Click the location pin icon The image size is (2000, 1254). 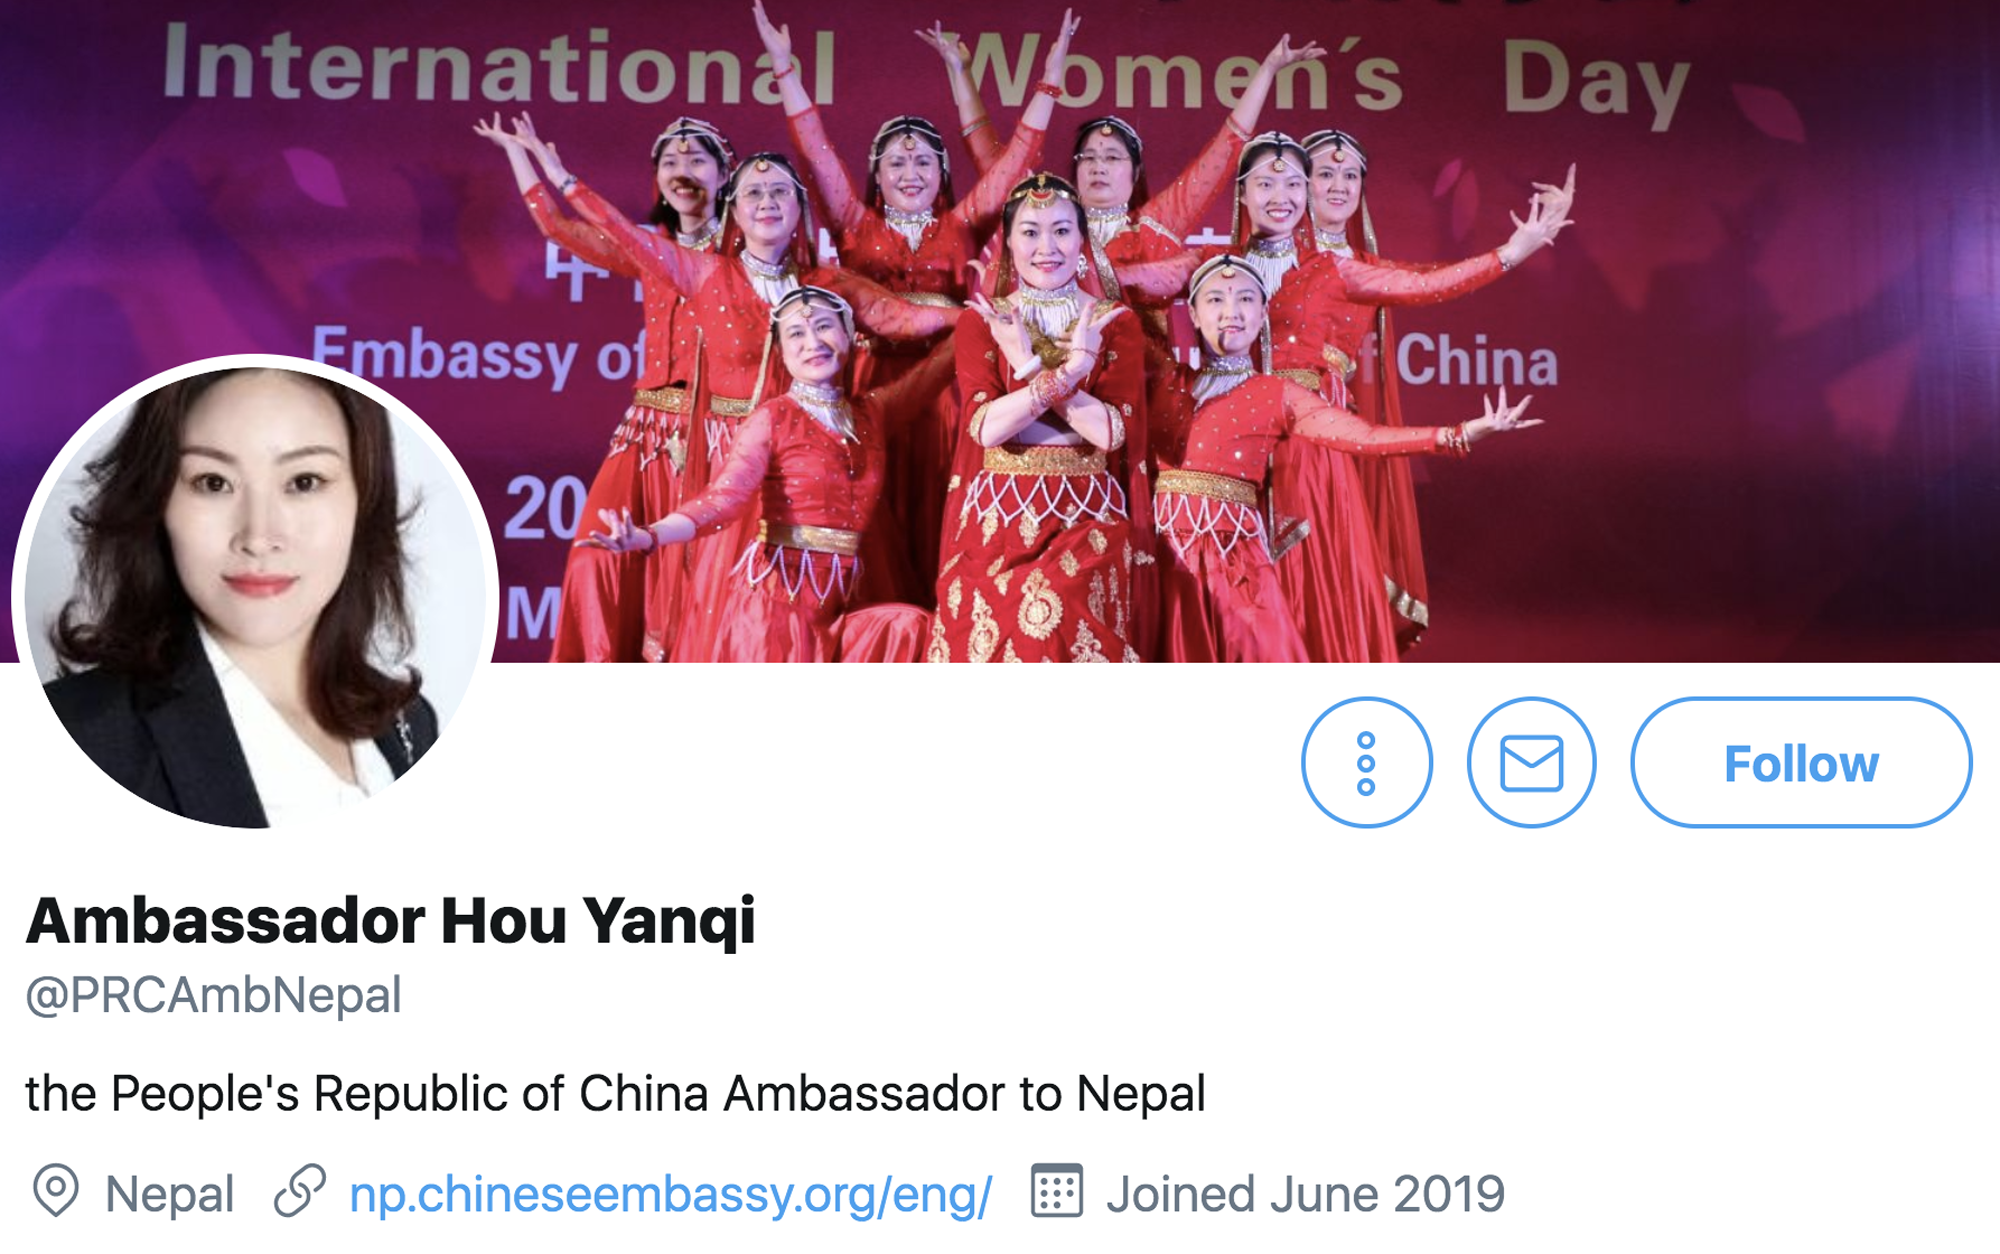click(56, 1190)
